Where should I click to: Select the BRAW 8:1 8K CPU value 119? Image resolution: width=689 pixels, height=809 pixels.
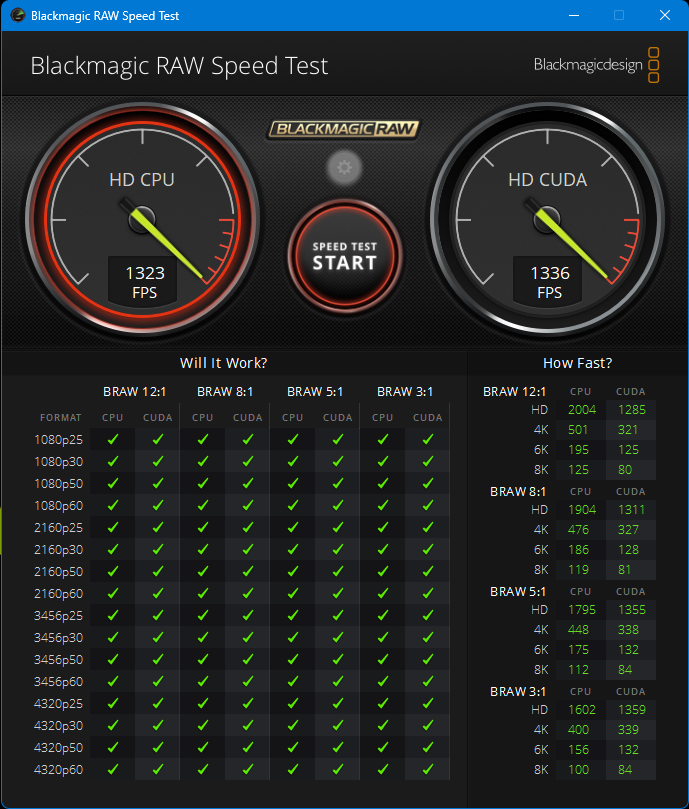click(578, 570)
